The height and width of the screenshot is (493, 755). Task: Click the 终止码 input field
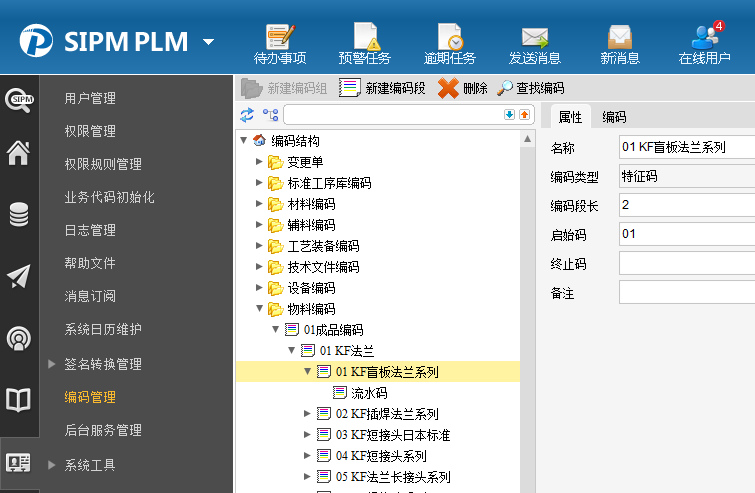[x=686, y=264]
